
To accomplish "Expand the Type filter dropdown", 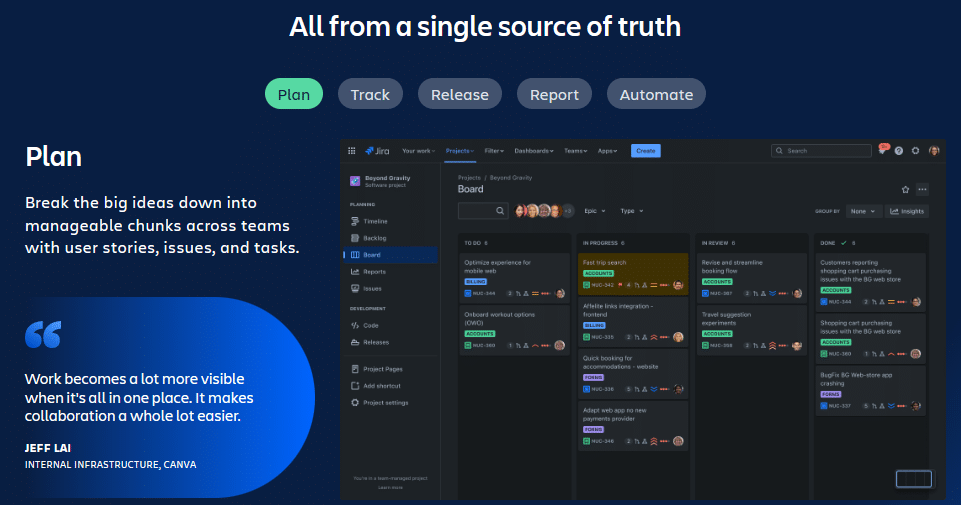I will [x=632, y=211].
